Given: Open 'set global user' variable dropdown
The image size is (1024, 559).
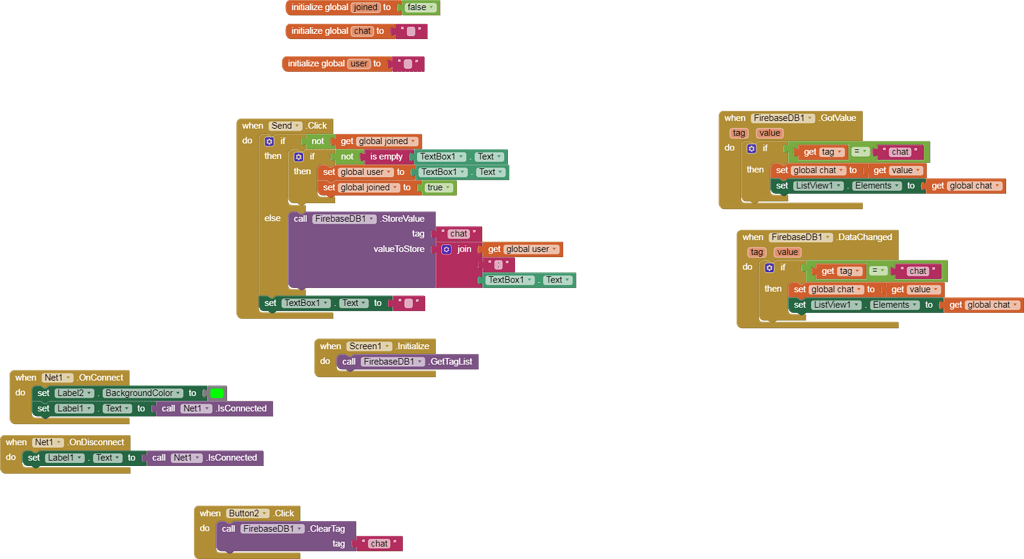Looking at the screenshot, I should point(366,172).
